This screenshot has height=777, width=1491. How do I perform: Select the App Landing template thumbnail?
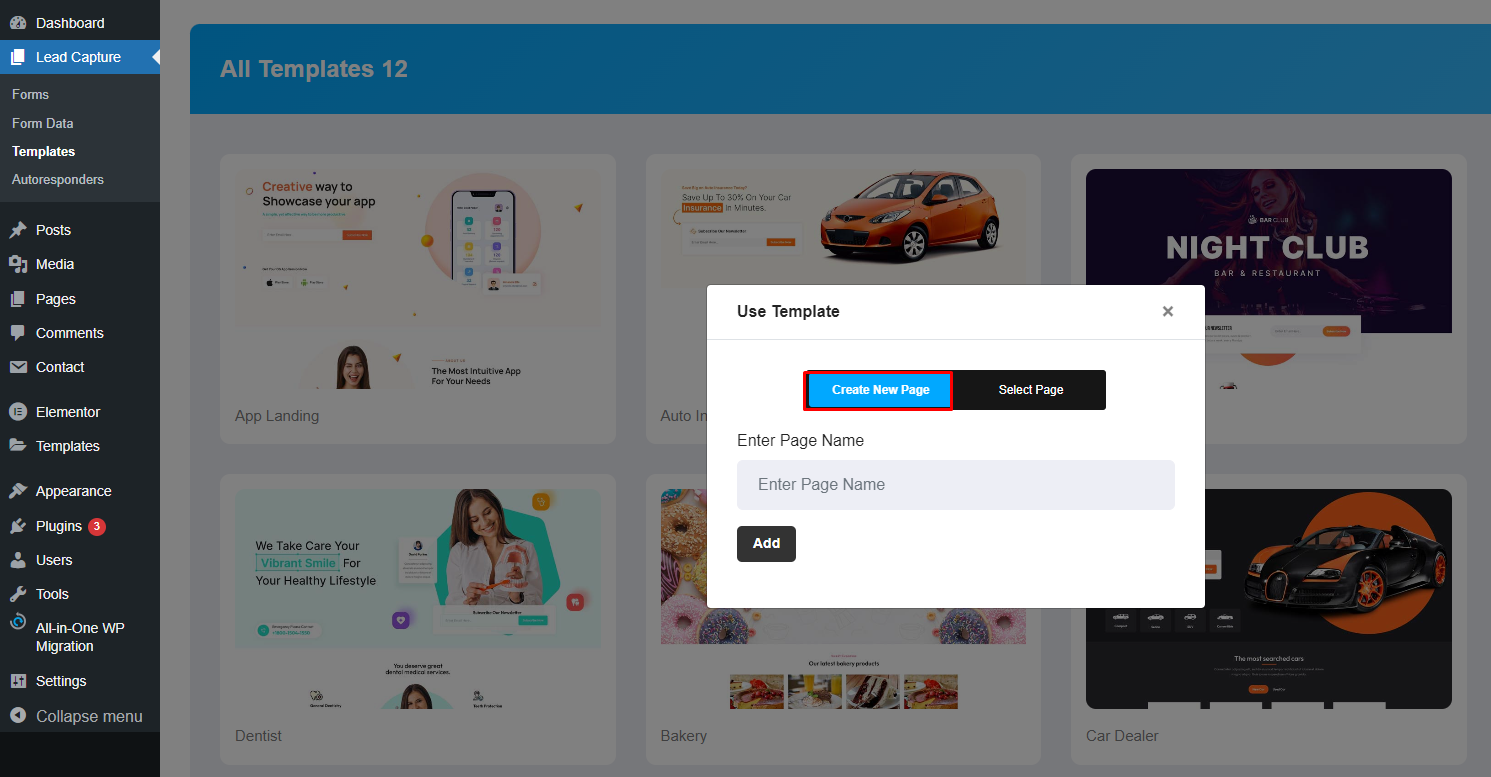point(418,279)
